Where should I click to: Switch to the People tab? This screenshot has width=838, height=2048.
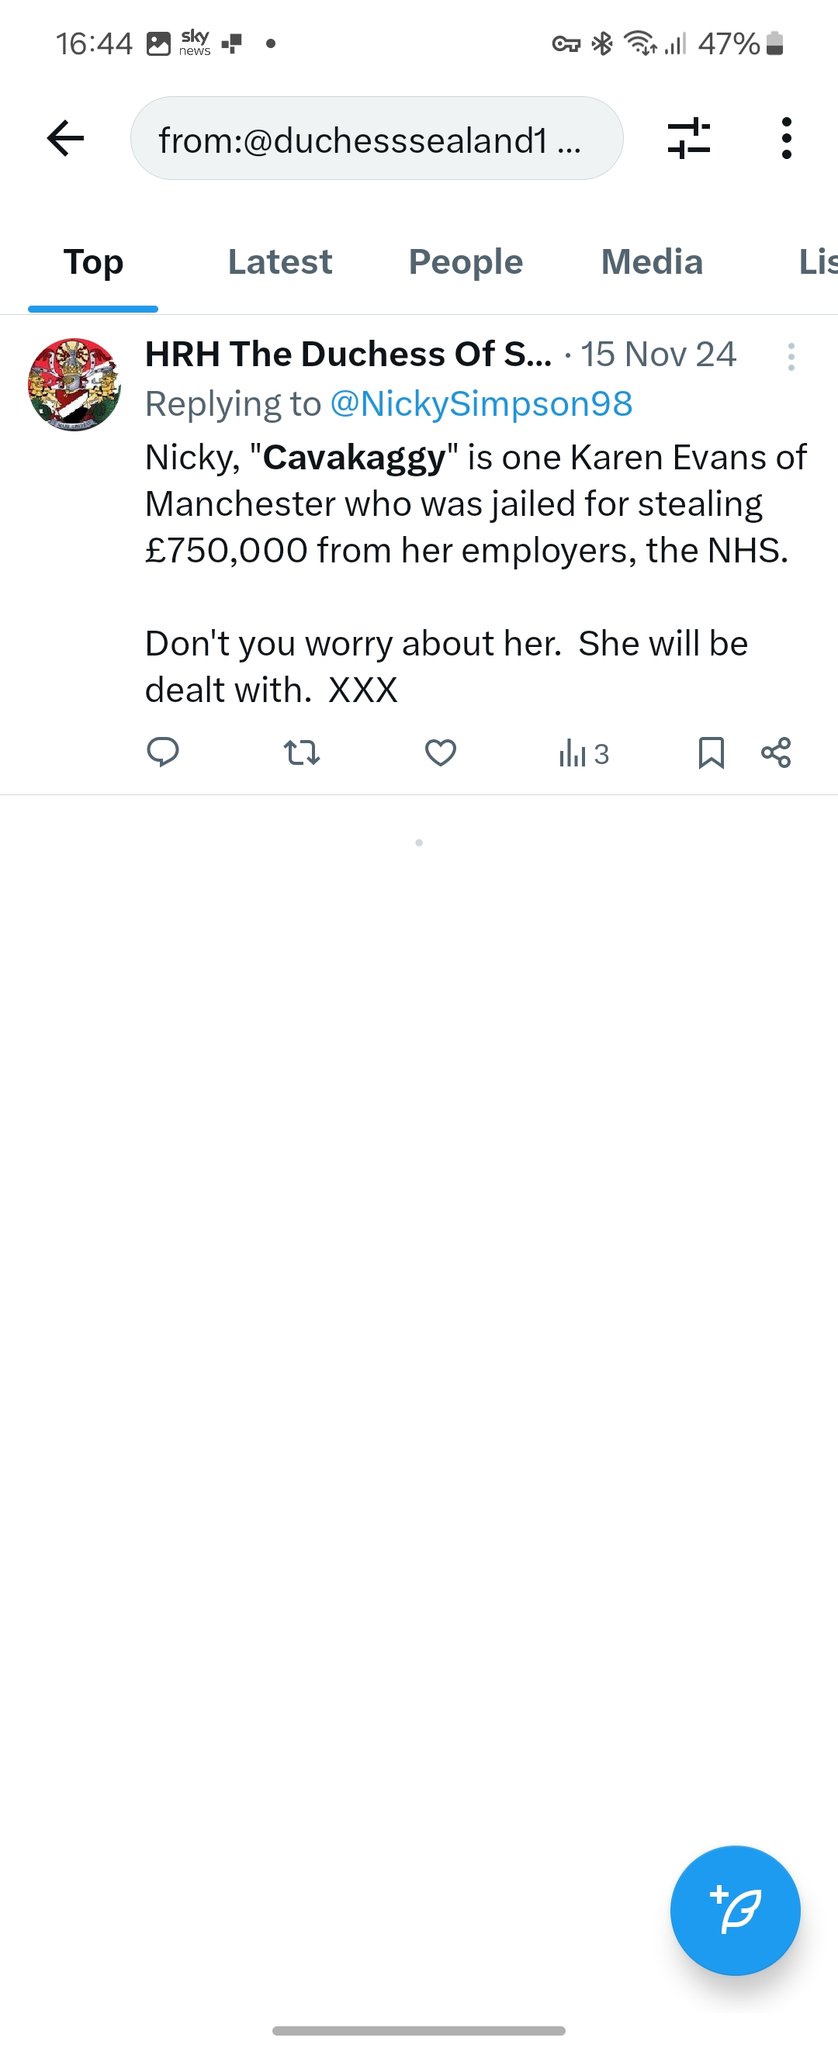[466, 262]
